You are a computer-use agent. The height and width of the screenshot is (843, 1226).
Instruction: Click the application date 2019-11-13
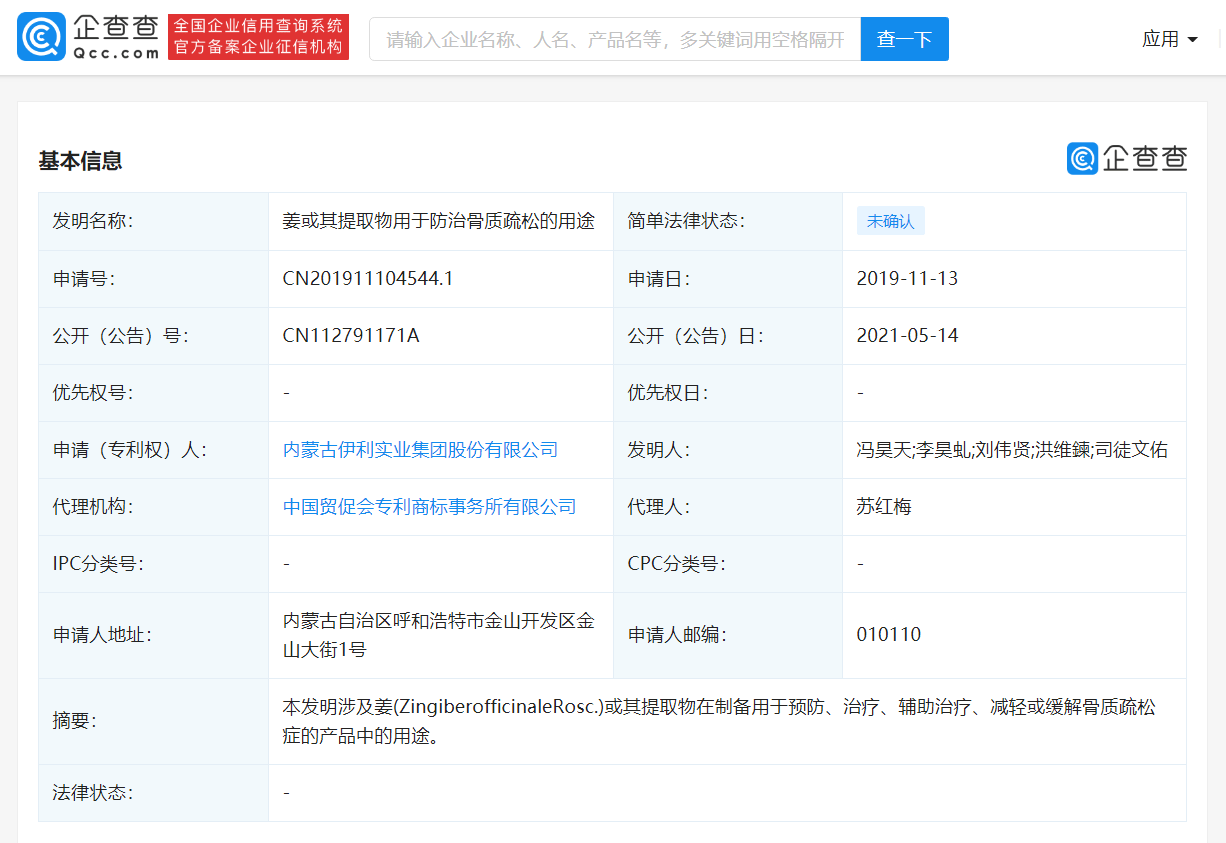click(907, 279)
